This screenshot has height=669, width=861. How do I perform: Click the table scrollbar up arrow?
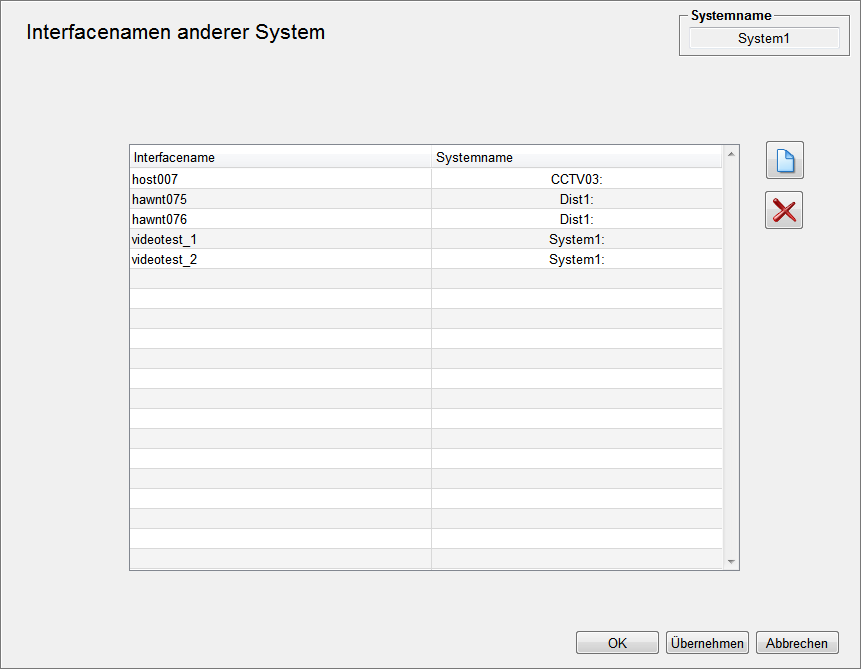(731, 154)
